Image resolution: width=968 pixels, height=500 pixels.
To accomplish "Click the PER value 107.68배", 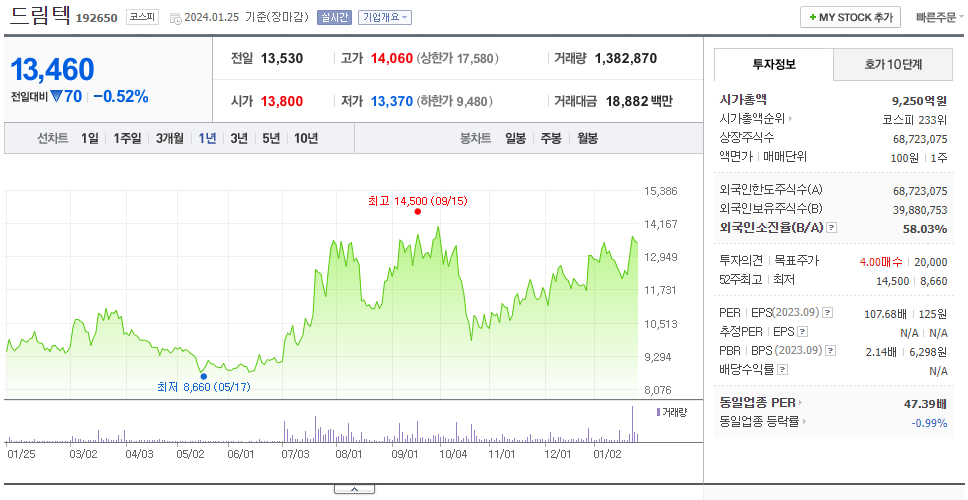I will pos(885,314).
